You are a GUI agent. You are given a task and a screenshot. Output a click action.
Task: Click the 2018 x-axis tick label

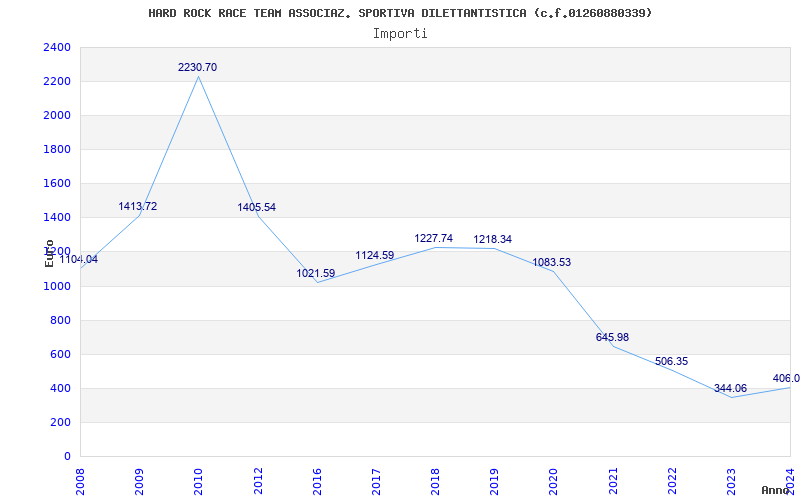[436, 481]
